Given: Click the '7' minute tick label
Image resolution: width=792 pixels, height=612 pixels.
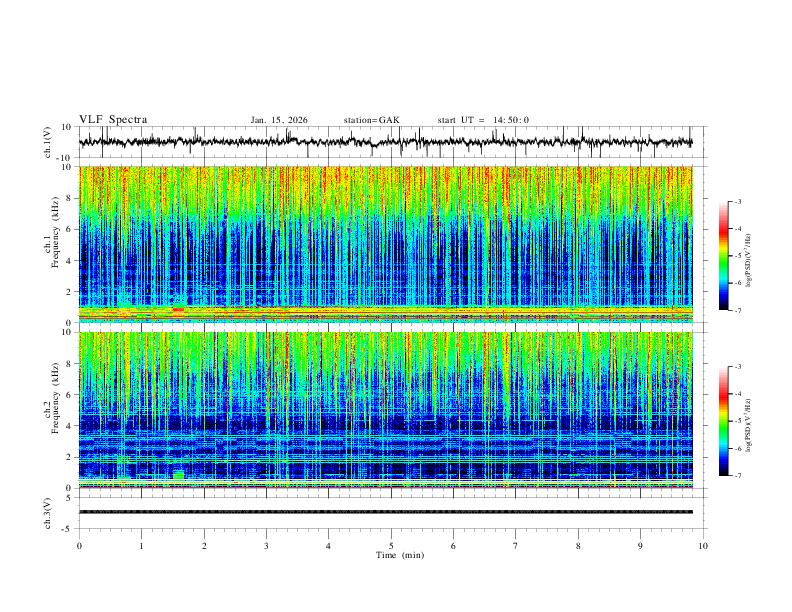Looking at the screenshot, I should (516, 546).
